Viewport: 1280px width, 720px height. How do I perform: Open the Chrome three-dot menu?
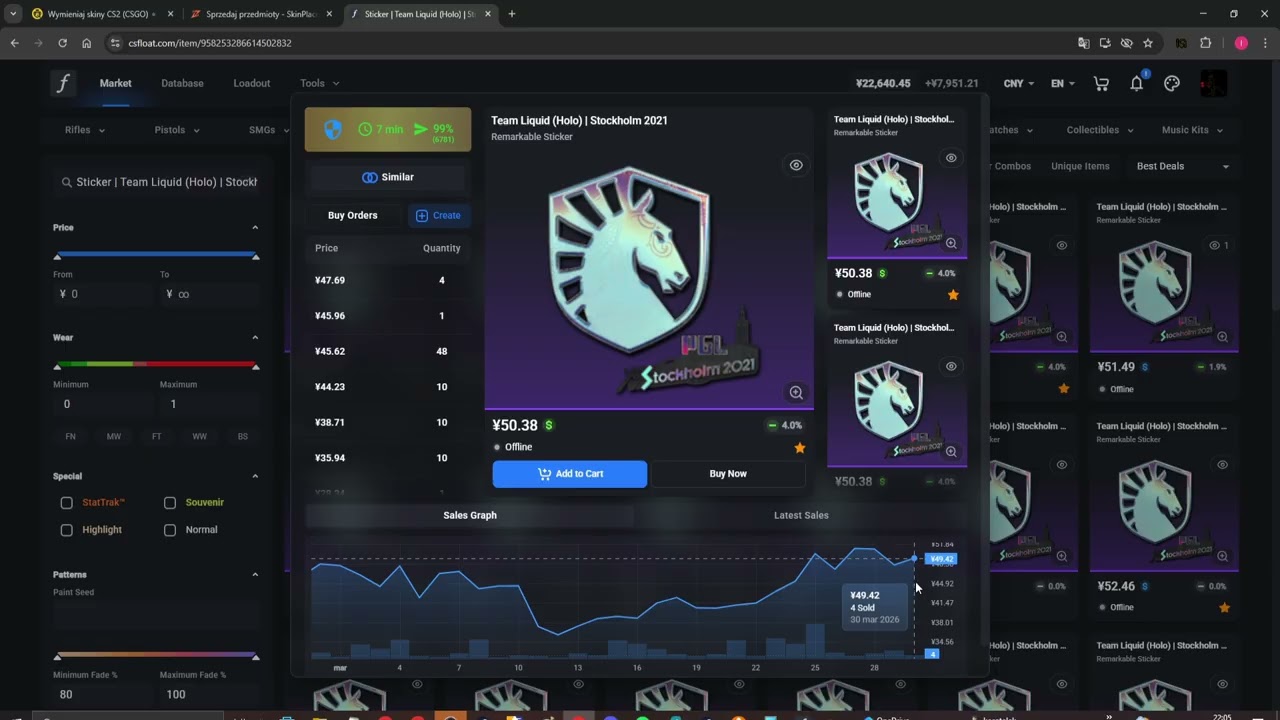[x=1264, y=43]
